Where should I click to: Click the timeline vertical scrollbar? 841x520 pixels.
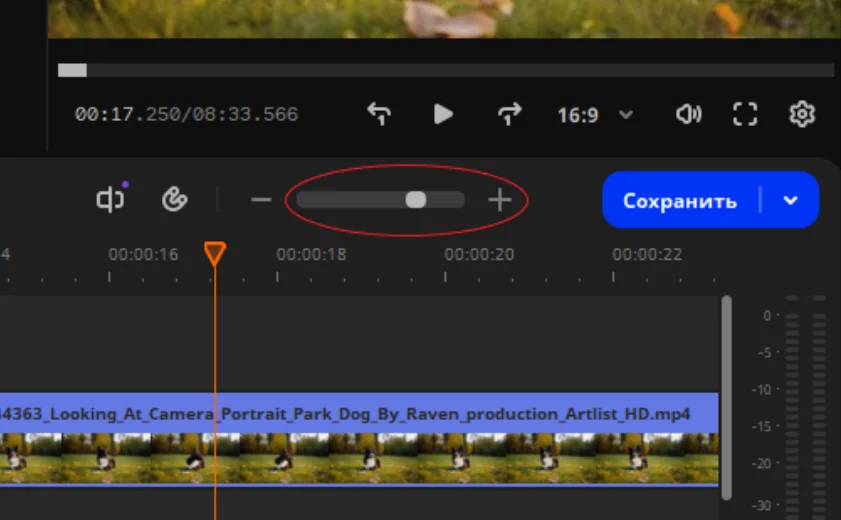[727, 398]
